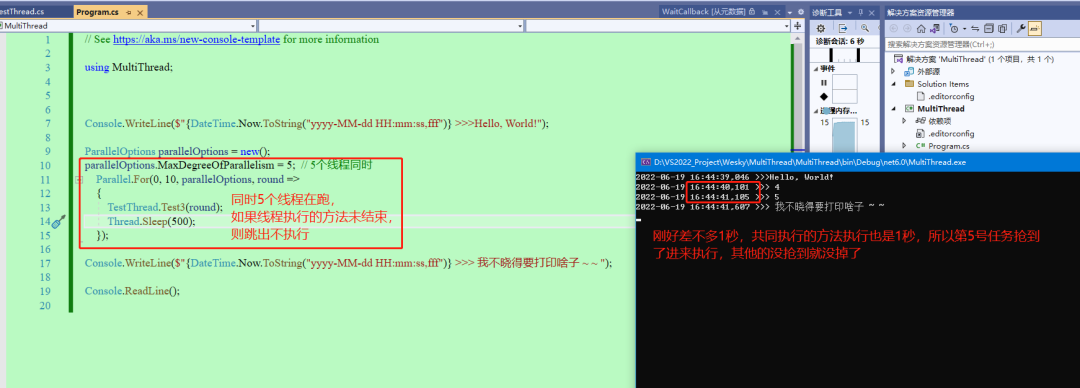
Task: Click the editor split-window plus button
Action: 798,25
